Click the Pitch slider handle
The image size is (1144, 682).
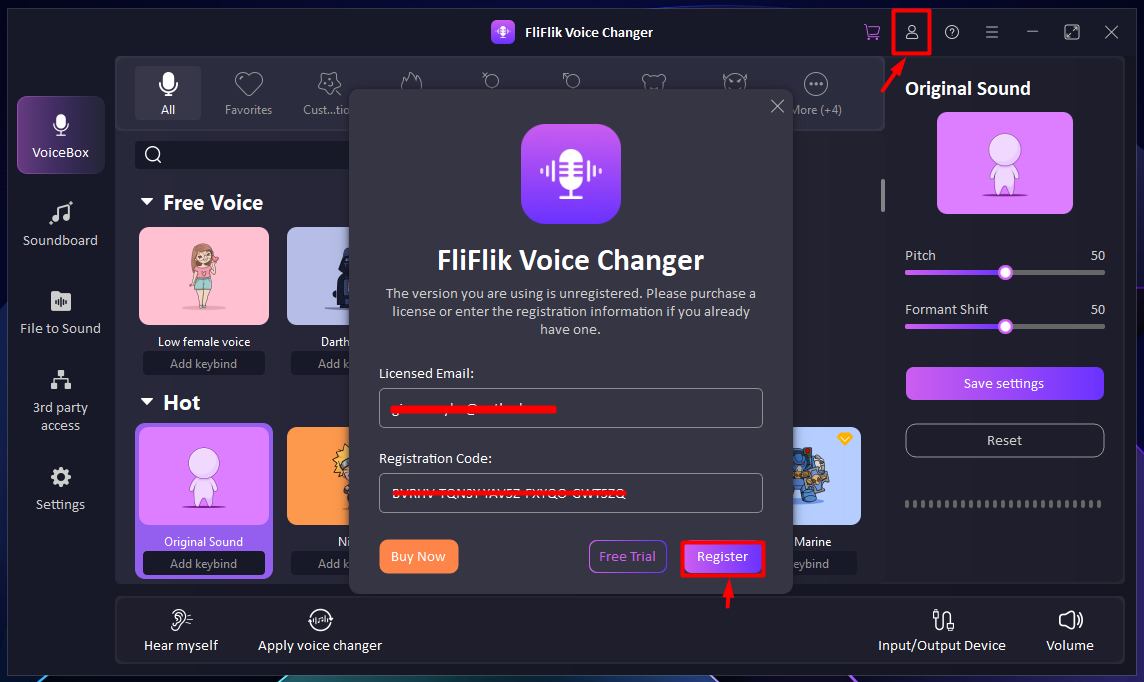click(x=1005, y=272)
